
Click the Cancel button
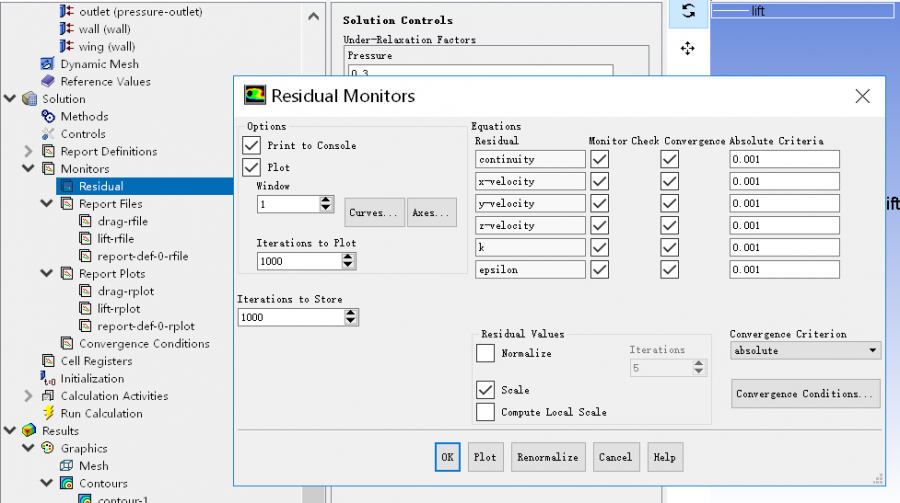click(x=615, y=457)
